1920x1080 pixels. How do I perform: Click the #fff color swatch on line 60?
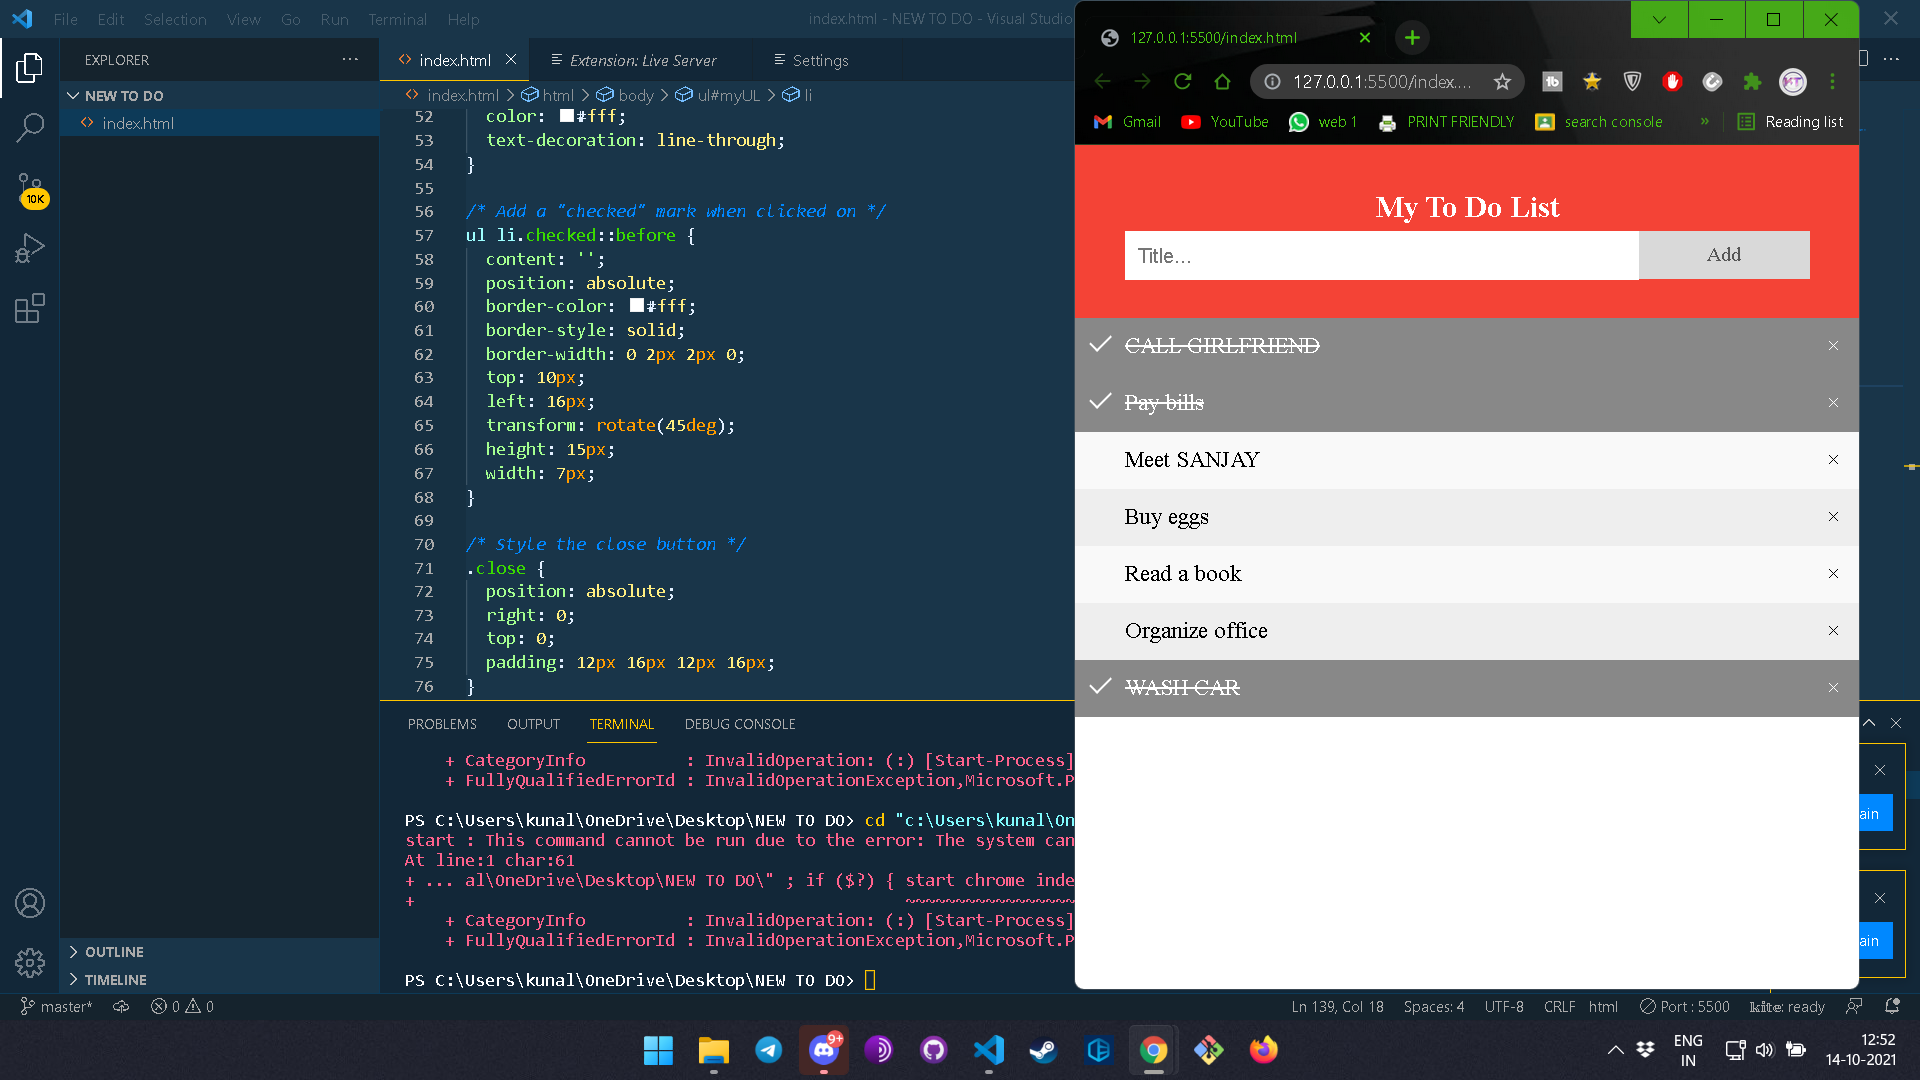click(637, 306)
